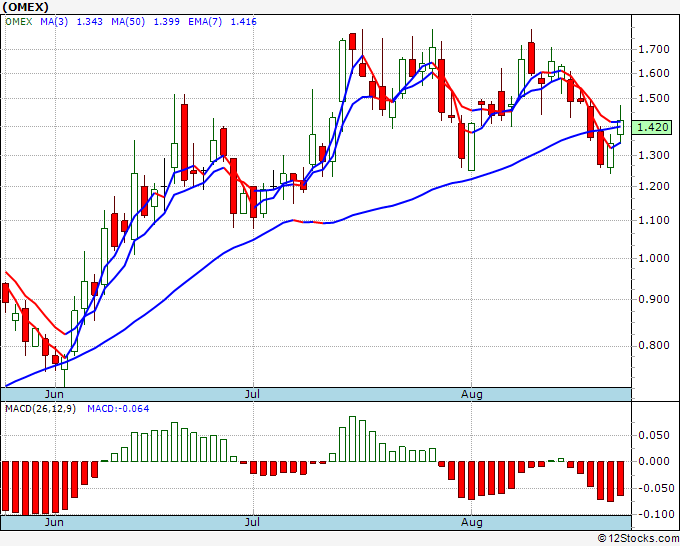Select the MA(50) indicator label

pyautogui.click(x=128, y=22)
